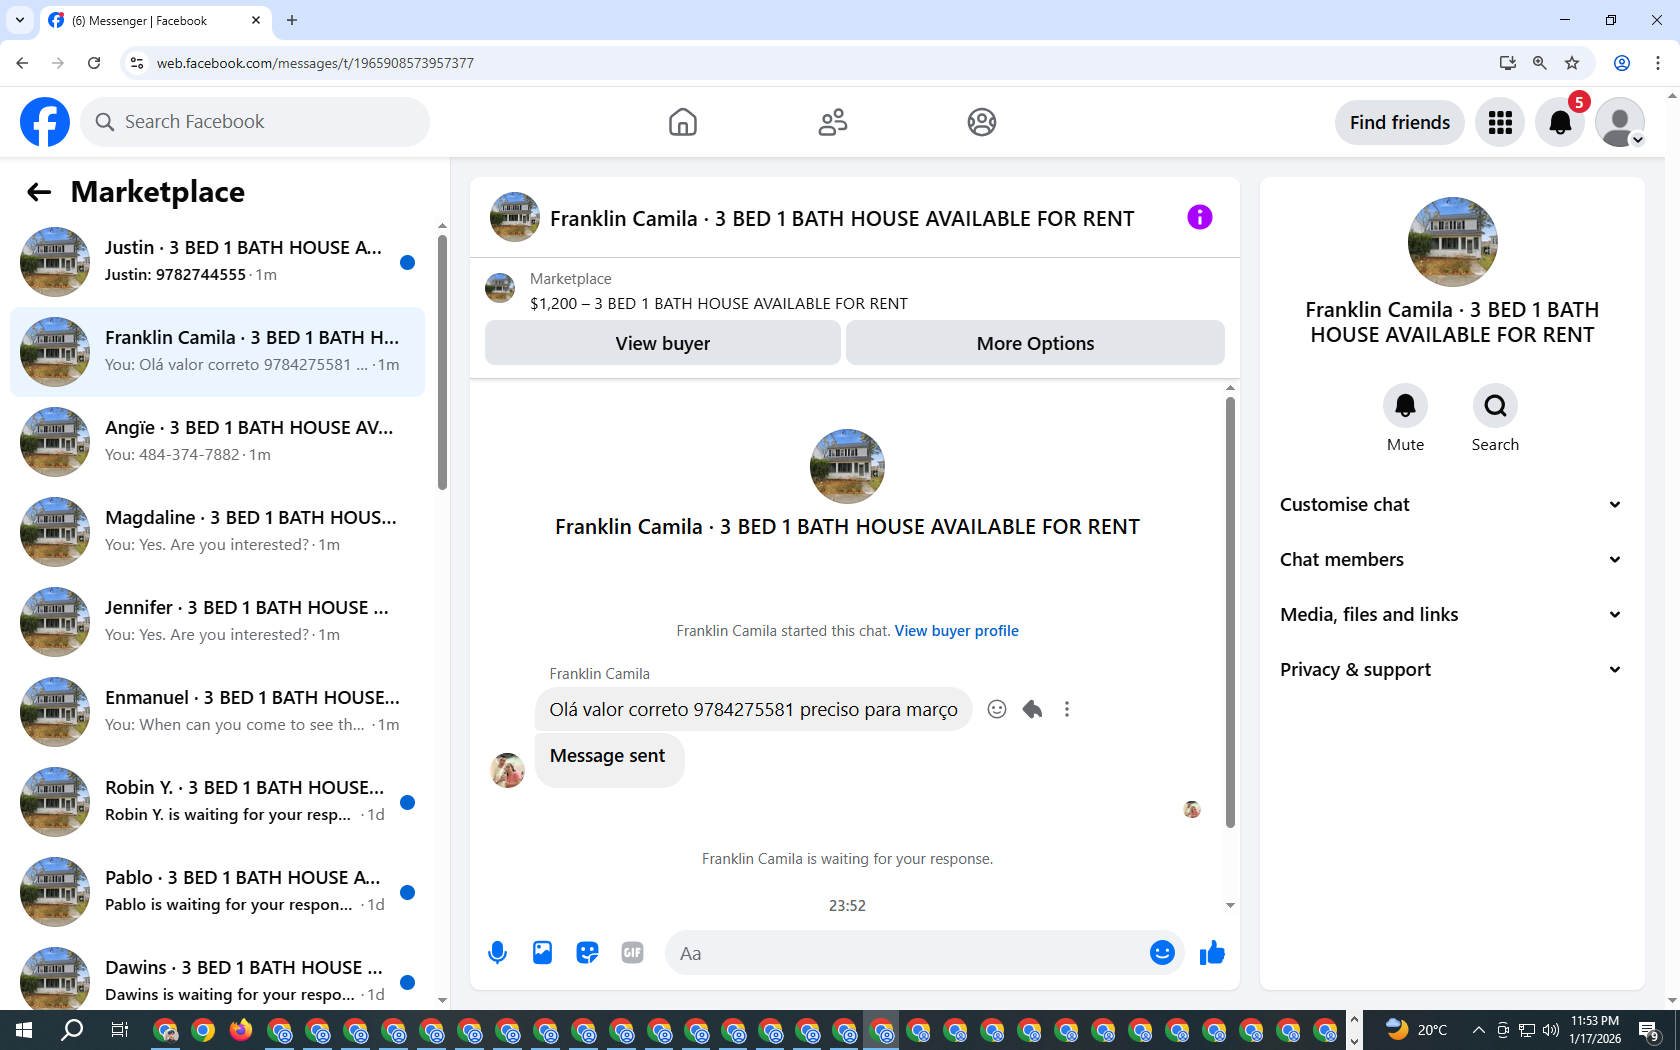The width and height of the screenshot is (1680, 1050).
Task: Open Robin Y.'s conversation in the list
Action: [217, 802]
